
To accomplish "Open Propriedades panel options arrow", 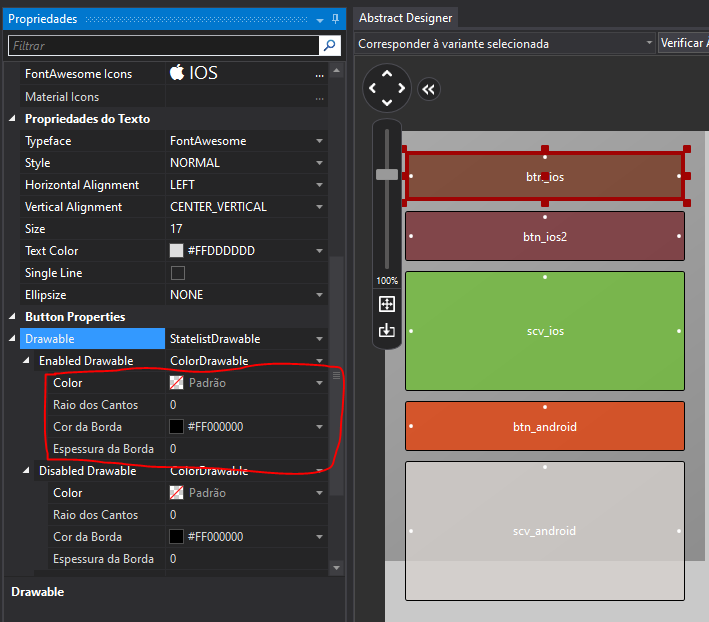I will point(320,20).
